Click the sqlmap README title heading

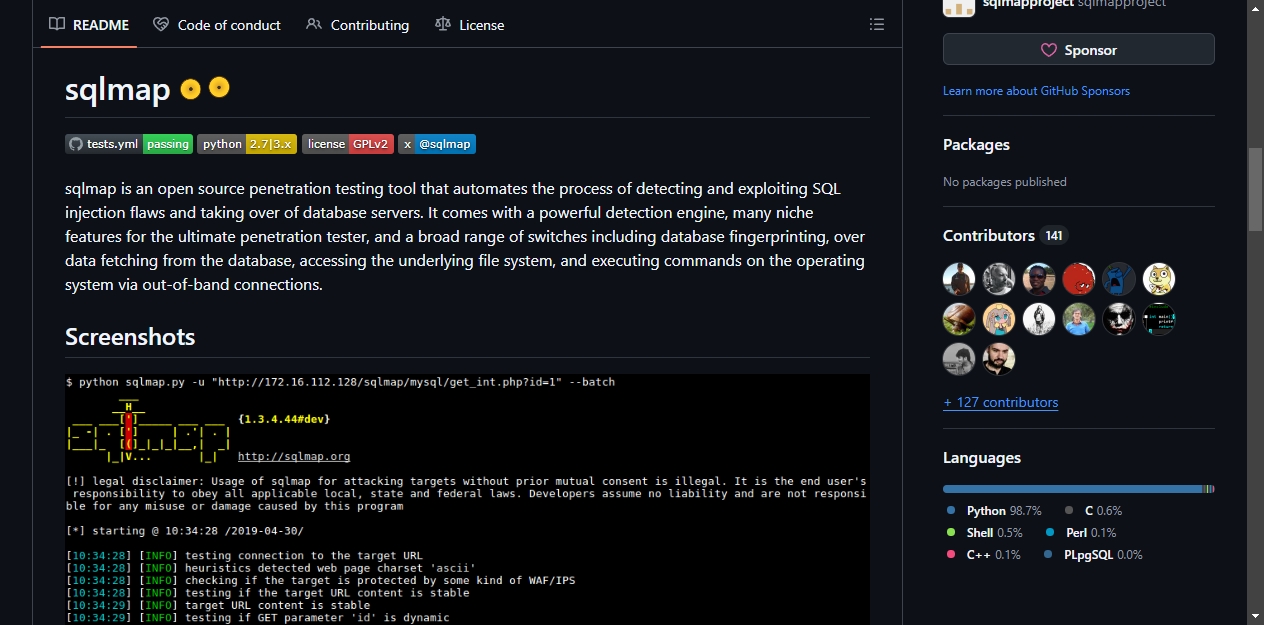pos(118,90)
